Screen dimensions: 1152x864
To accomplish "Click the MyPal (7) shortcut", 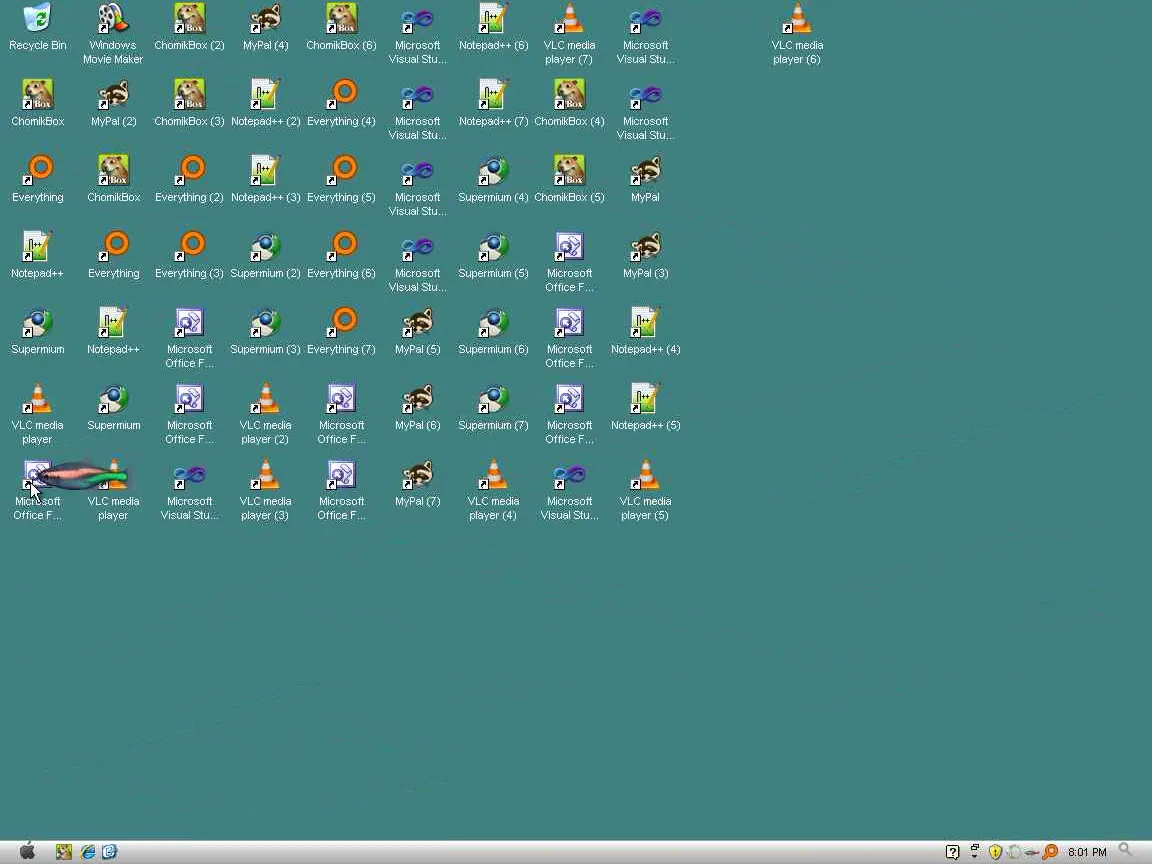I will (417, 483).
